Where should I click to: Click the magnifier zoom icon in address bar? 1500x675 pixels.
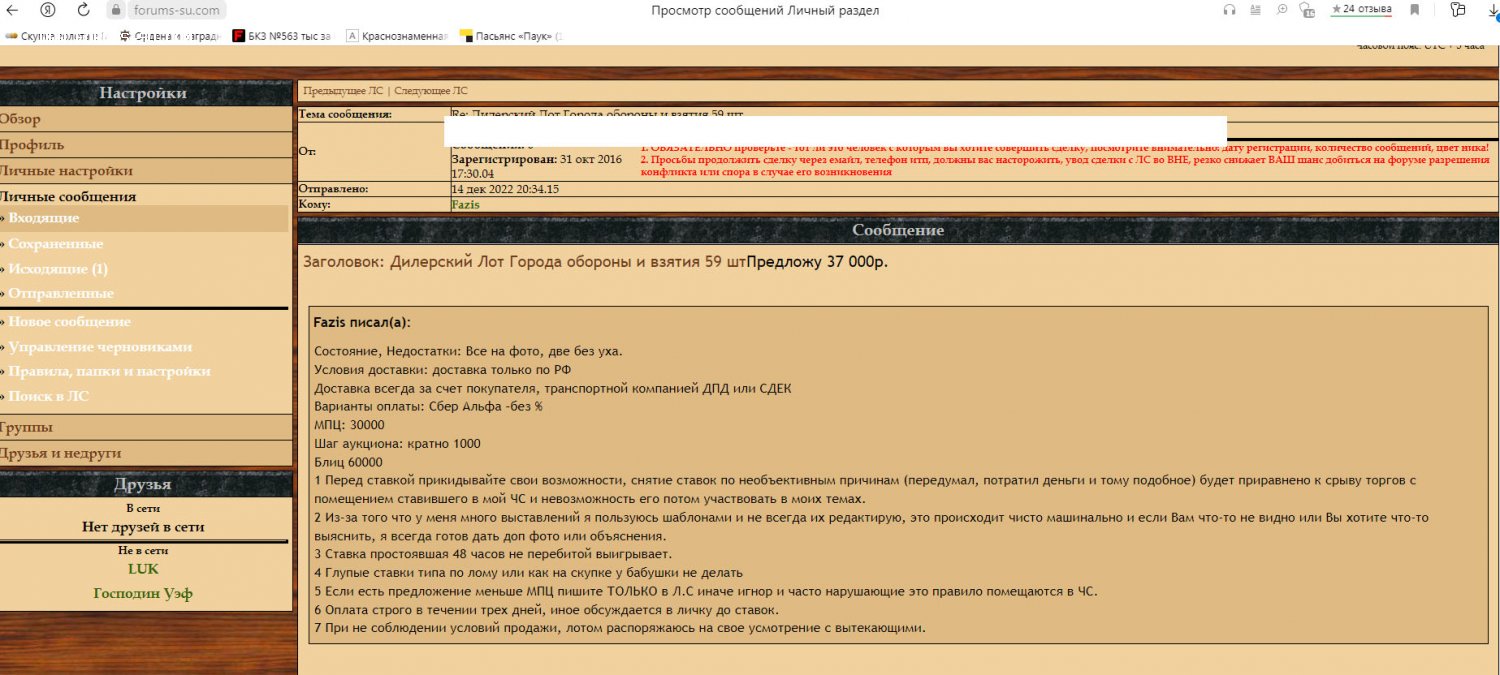click(1282, 10)
